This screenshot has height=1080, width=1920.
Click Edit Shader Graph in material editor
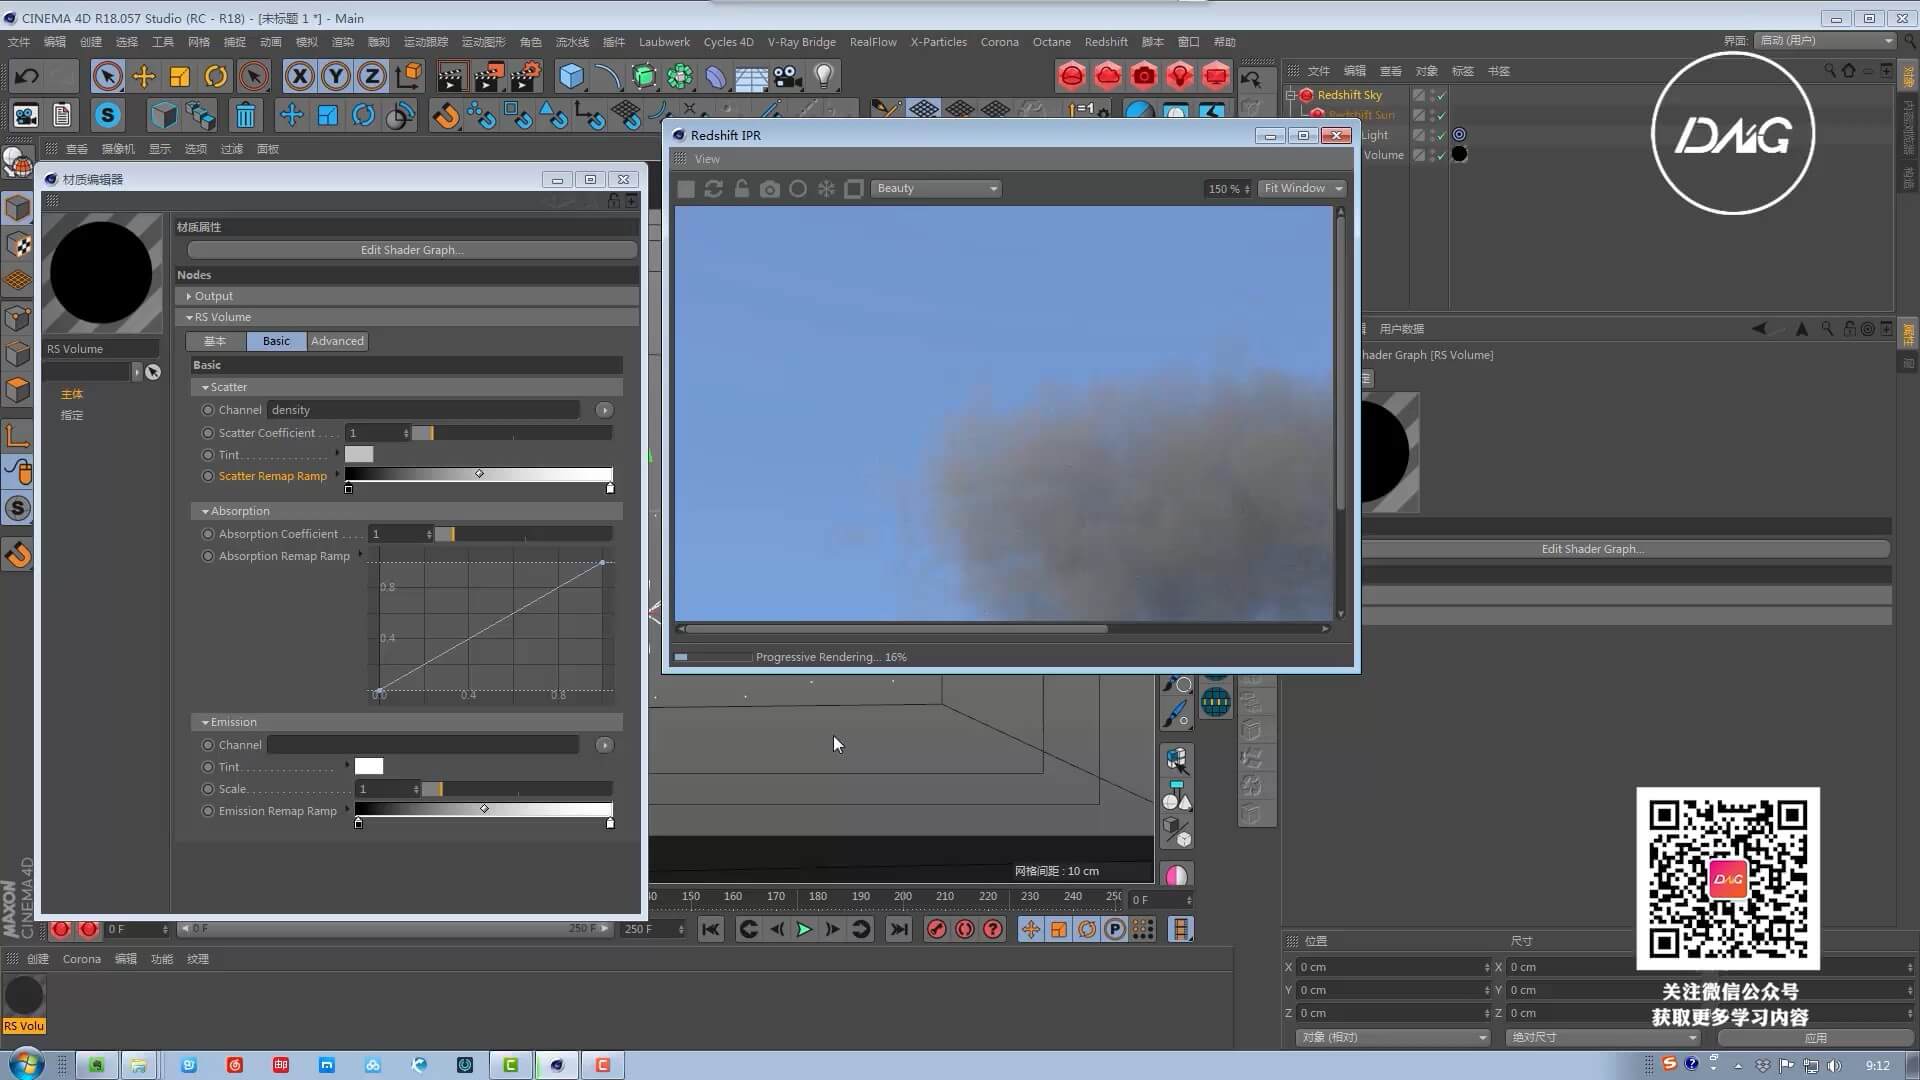[412, 250]
